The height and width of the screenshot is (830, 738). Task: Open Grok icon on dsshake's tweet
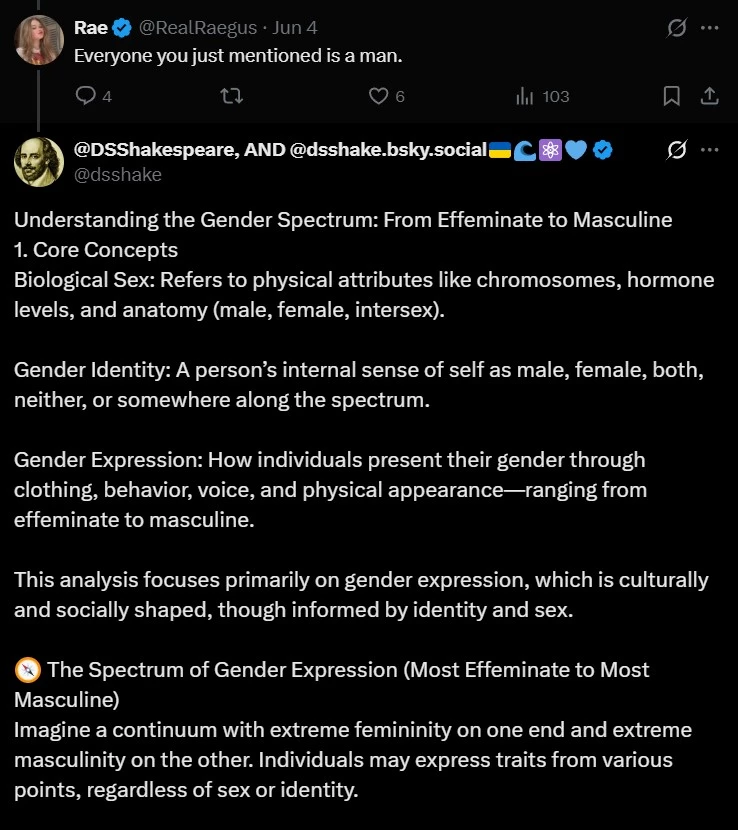click(x=677, y=150)
